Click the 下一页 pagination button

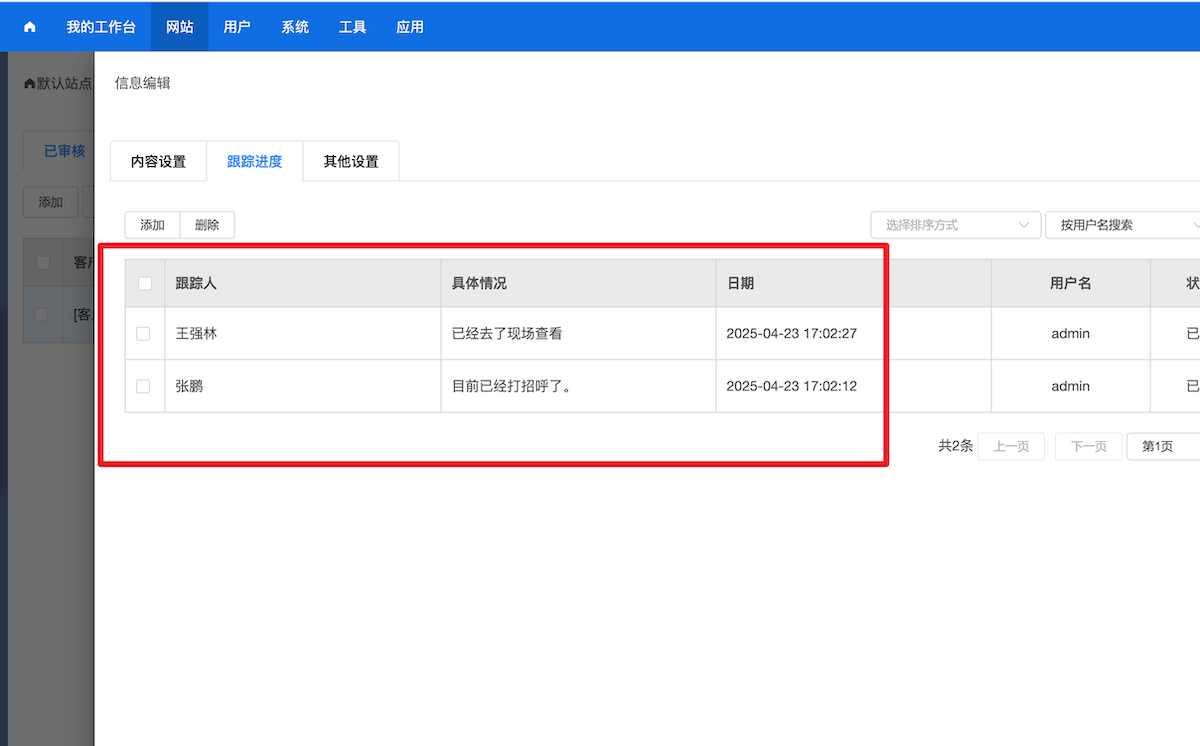pos(1088,446)
